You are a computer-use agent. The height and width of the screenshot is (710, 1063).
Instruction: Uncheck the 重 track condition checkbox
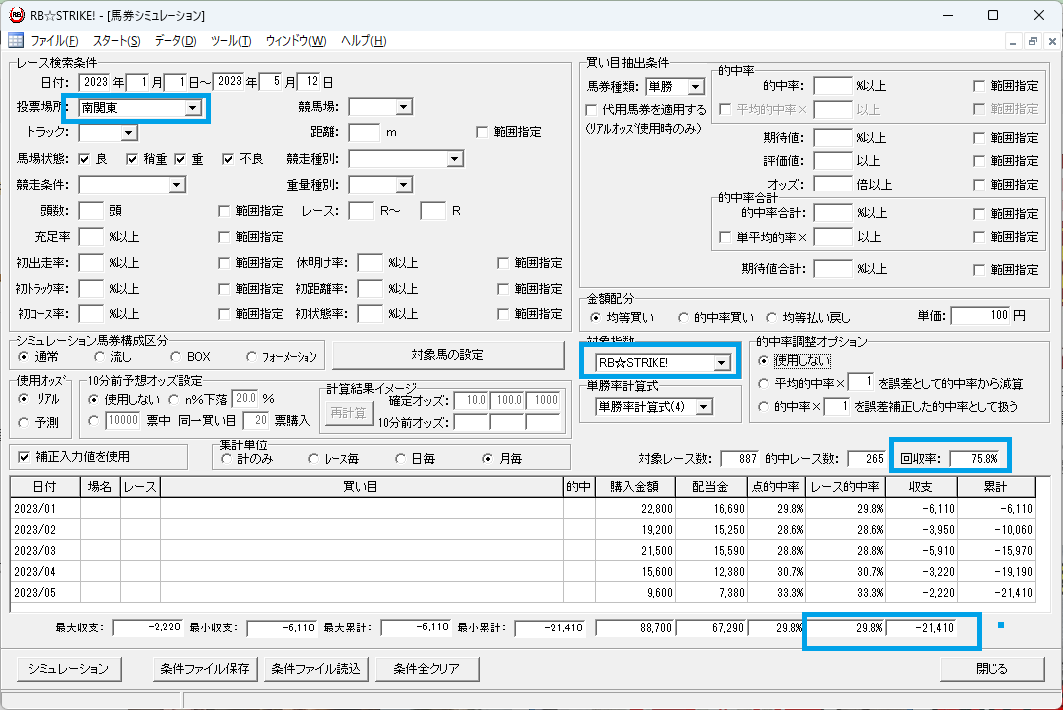(180, 159)
